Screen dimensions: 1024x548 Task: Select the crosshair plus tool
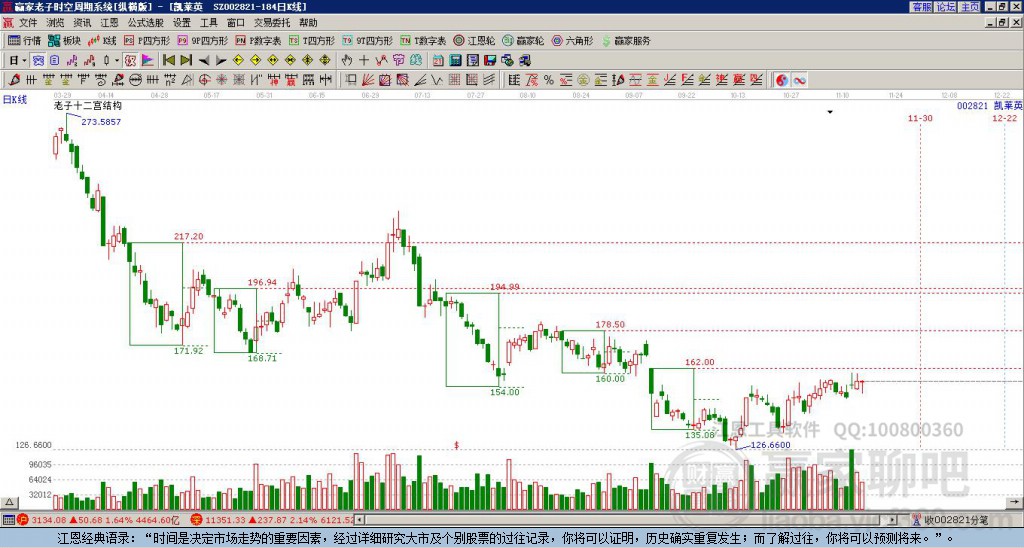(364, 60)
